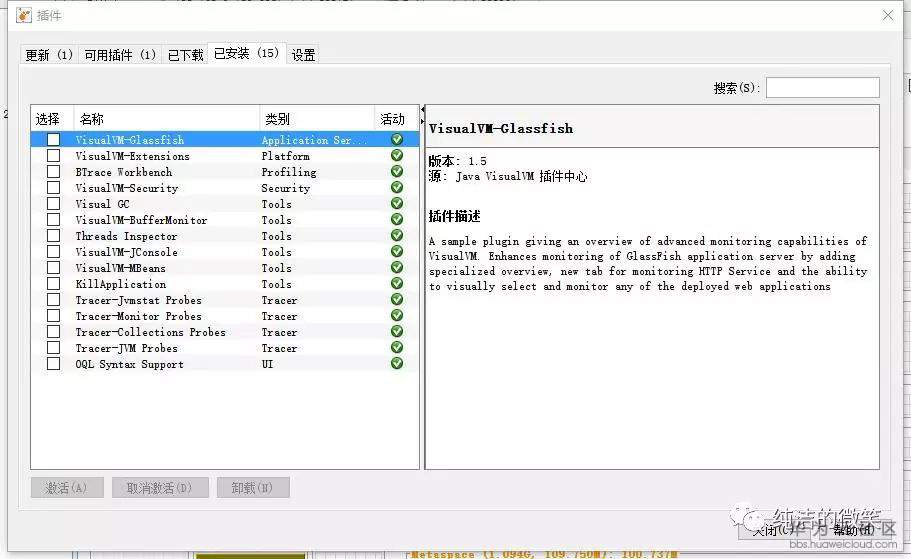
Task: Click 'Profiling' category cell
Action: (289, 172)
